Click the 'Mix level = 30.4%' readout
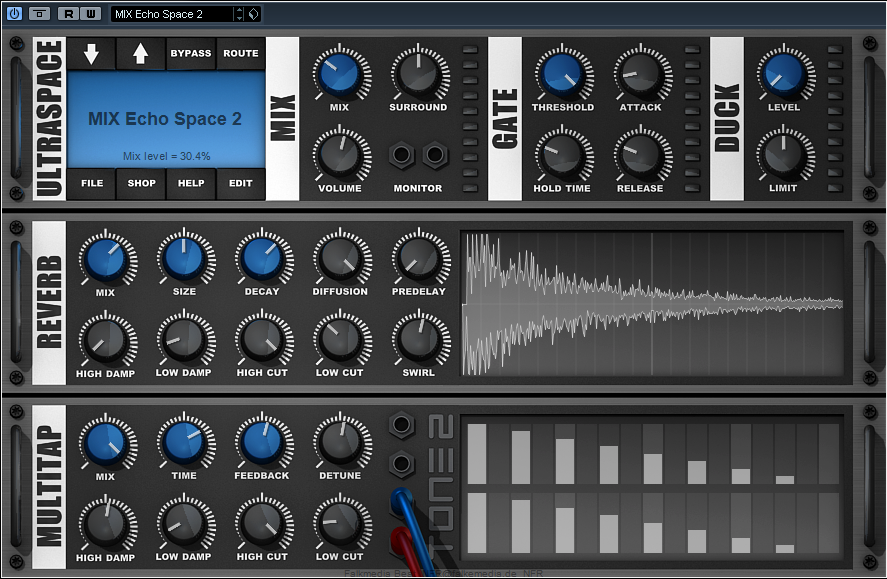 pyautogui.click(x=166, y=156)
